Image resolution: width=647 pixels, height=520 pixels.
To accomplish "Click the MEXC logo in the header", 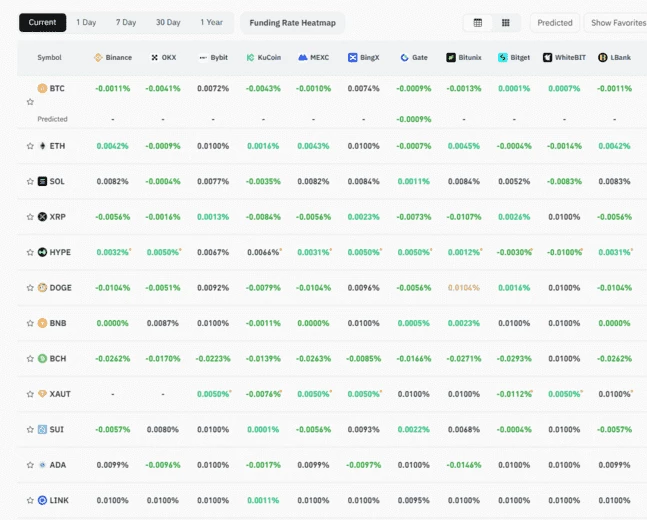I will pos(302,58).
